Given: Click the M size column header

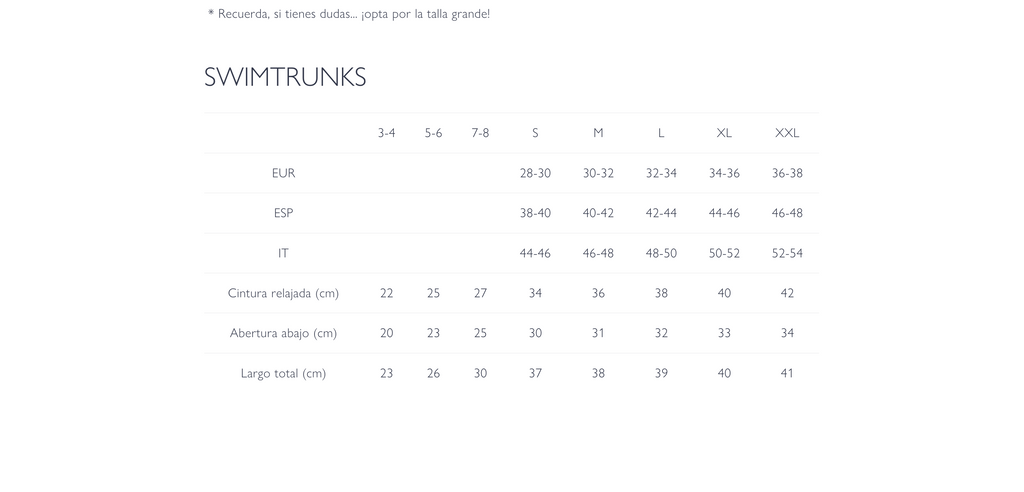Looking at the screenshot, I should pos(598,133).
